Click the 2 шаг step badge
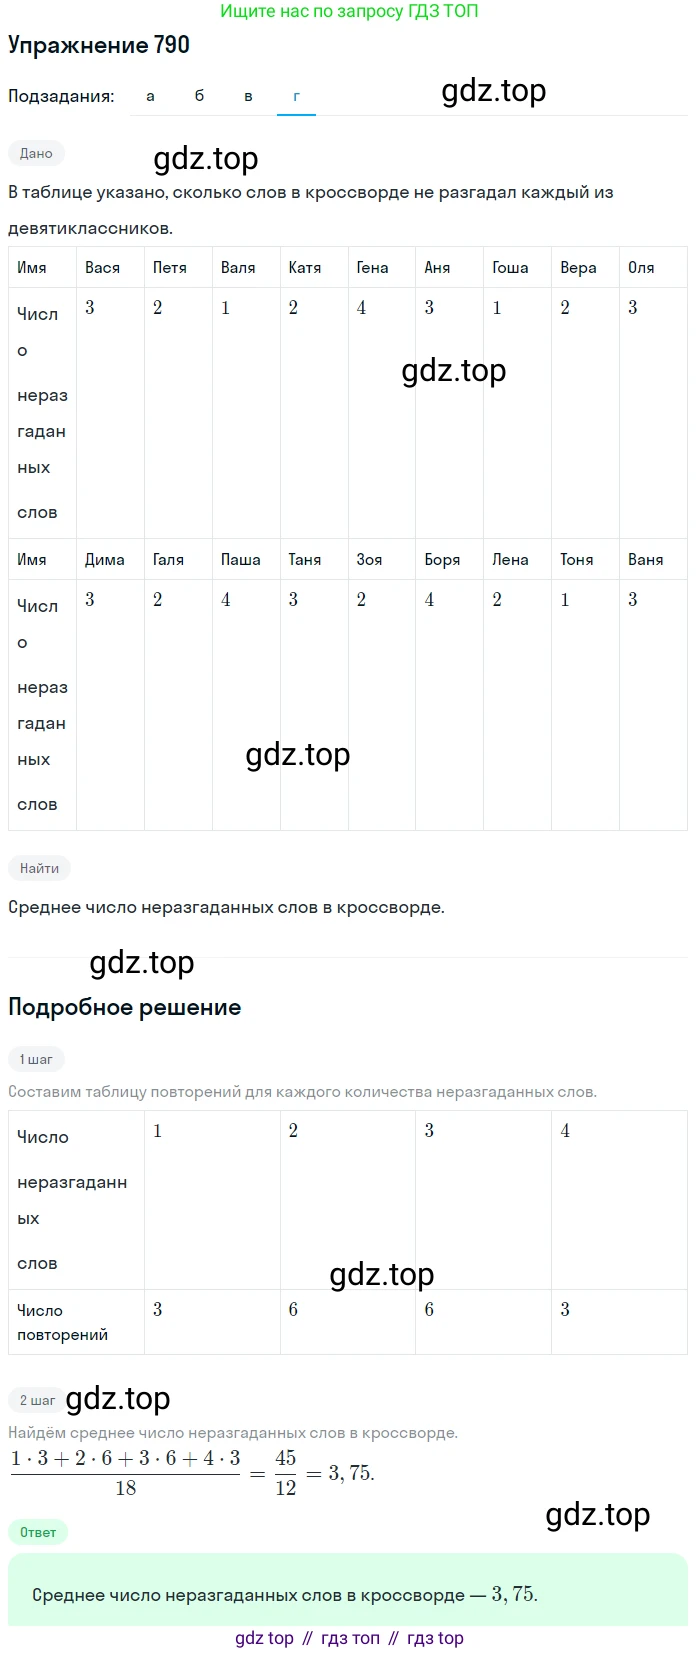The height and width of the screenshot is (1653, 700). pyautogui.click(x=37, y=1400)
